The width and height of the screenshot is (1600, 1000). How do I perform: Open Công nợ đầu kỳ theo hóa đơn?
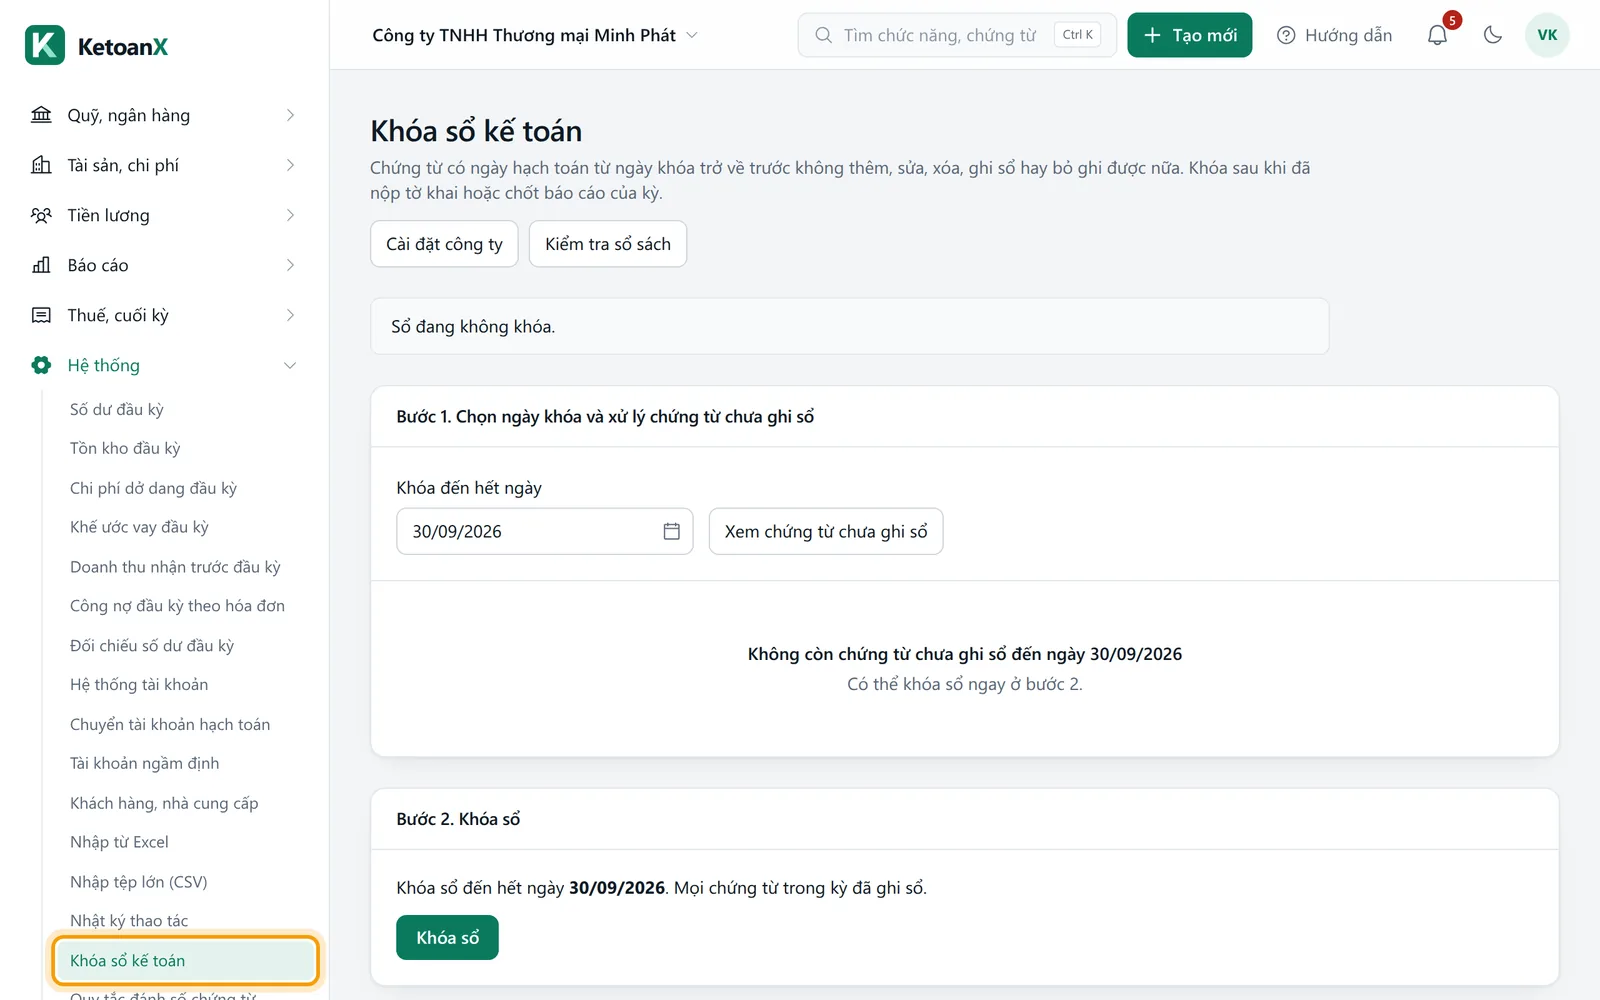pos(177,606)
